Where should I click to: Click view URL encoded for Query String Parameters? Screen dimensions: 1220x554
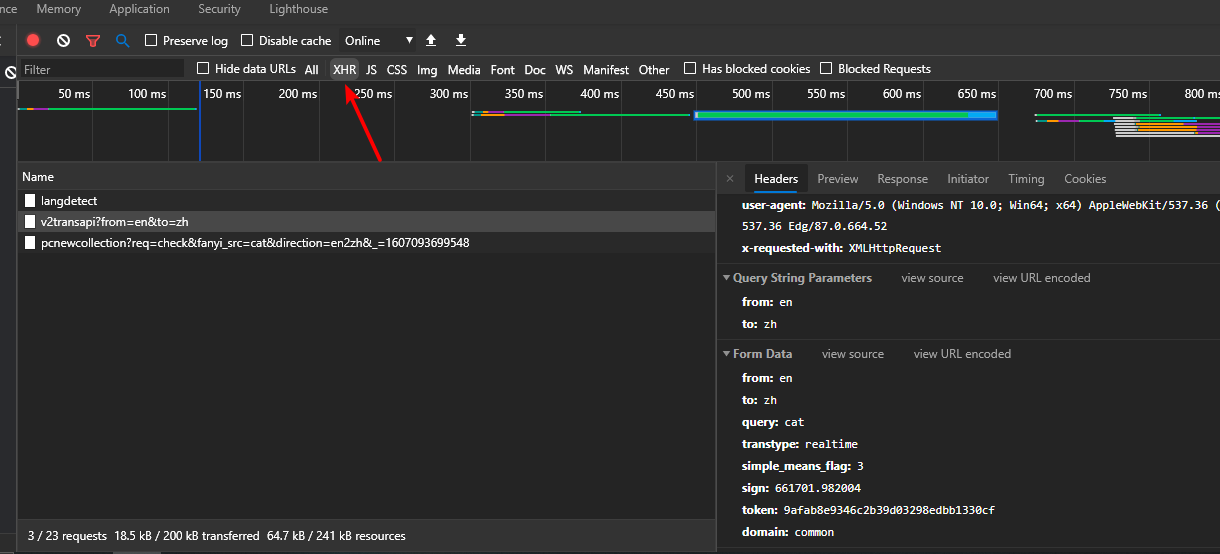(x=1042, y=278)
